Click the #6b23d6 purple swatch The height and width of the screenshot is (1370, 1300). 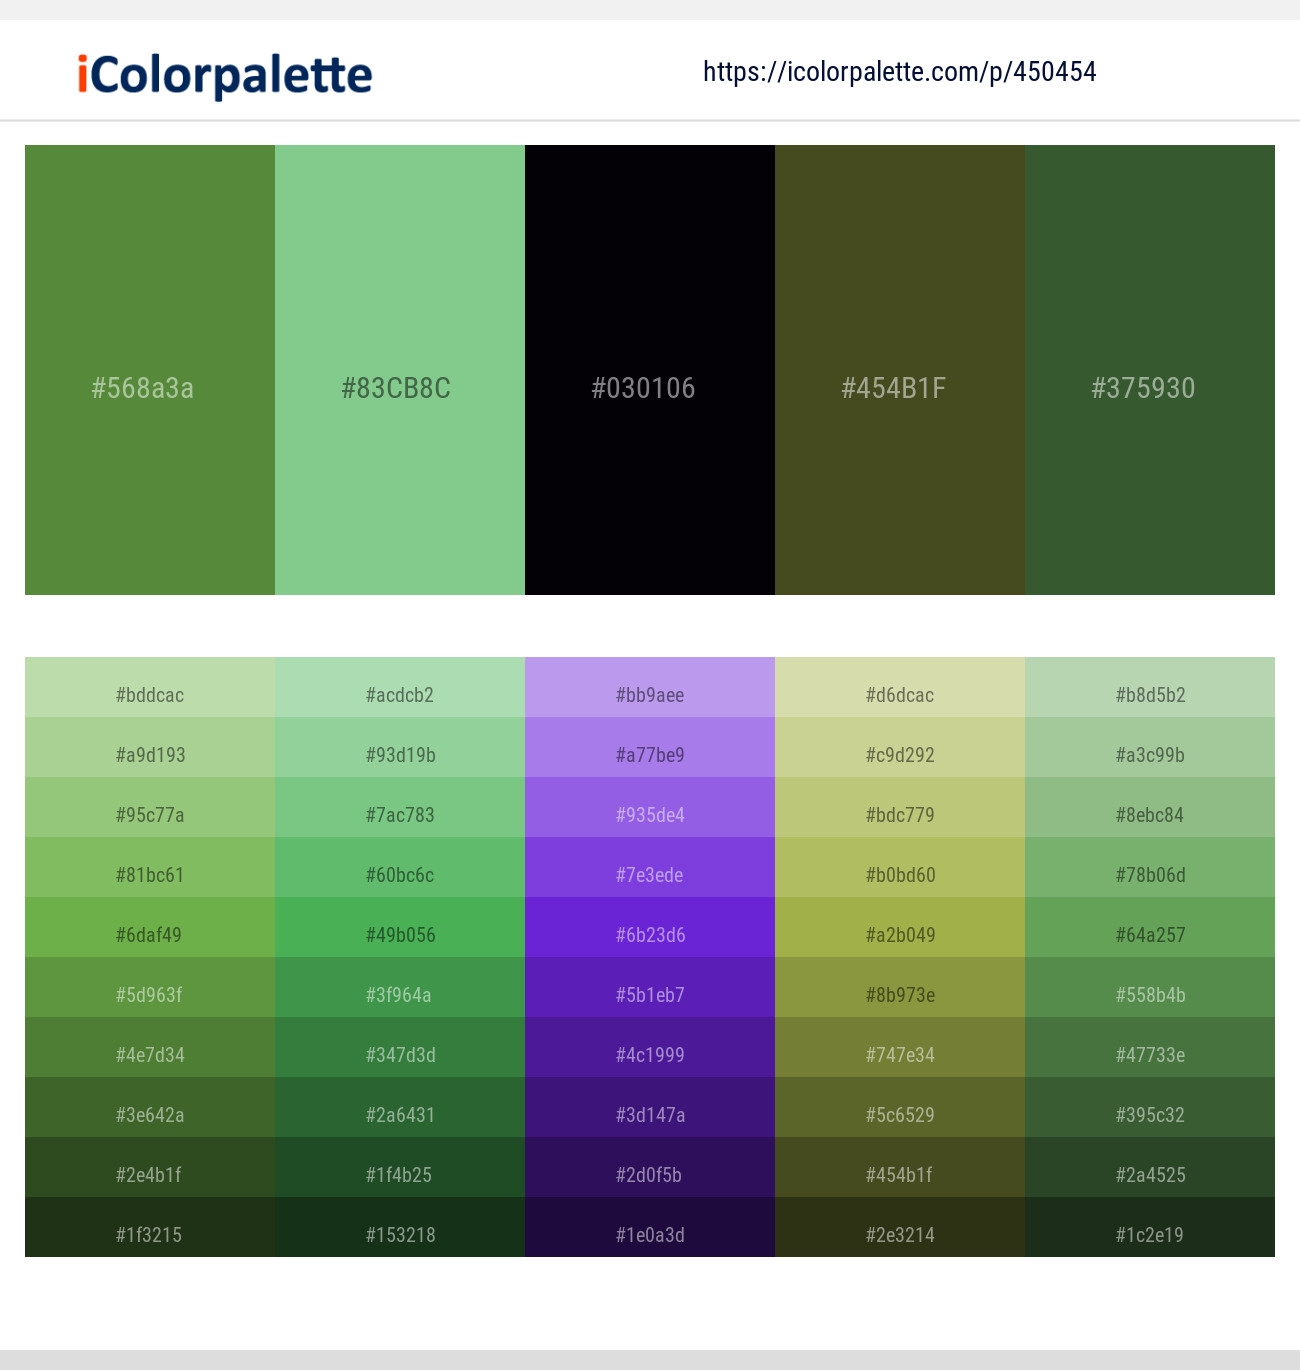click(650, 934)
